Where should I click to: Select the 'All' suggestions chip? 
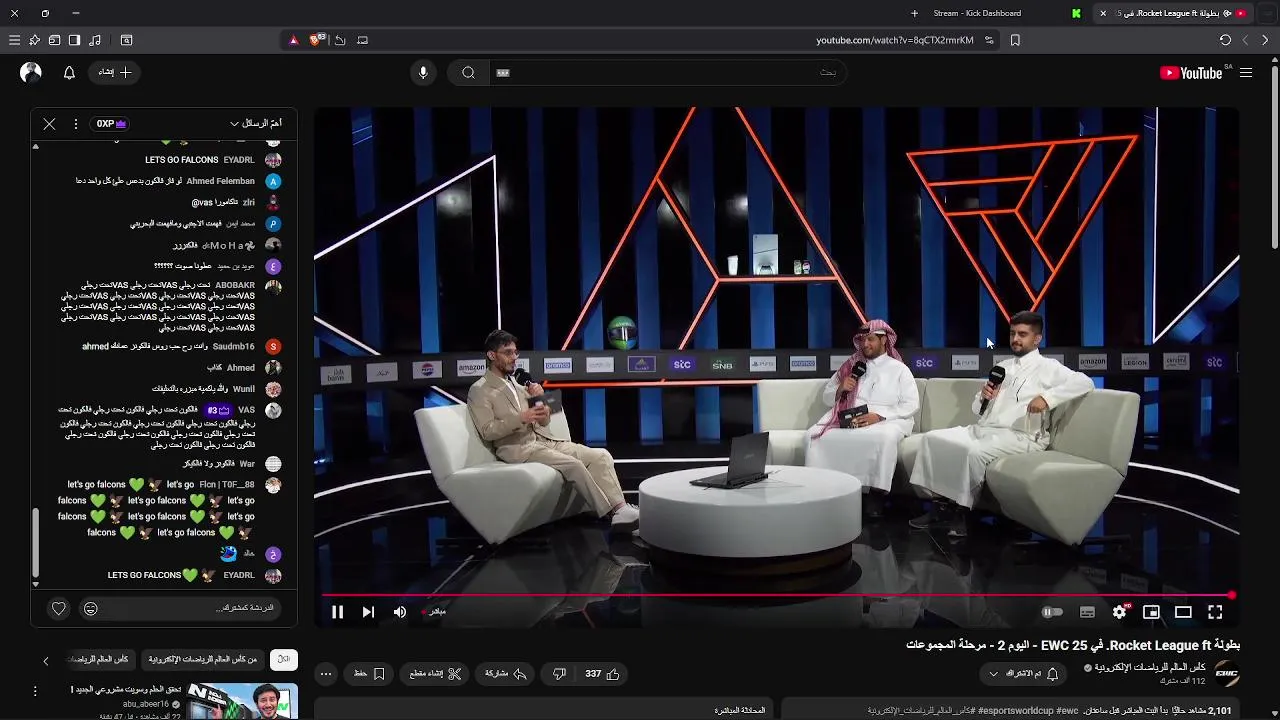[284, 660]
